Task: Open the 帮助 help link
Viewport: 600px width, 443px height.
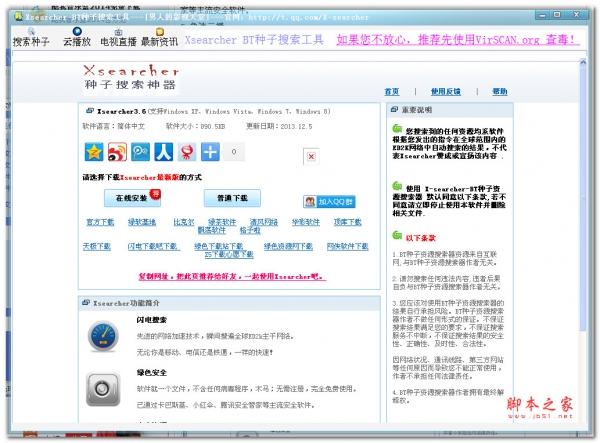Action: coord(500,91)
